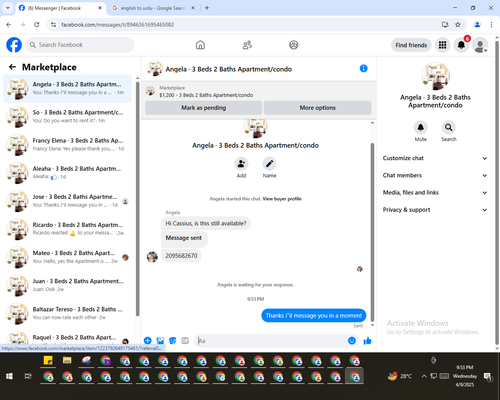Attach a photo file icon in composer
The image size is (500, 400).
click(160, 340)
